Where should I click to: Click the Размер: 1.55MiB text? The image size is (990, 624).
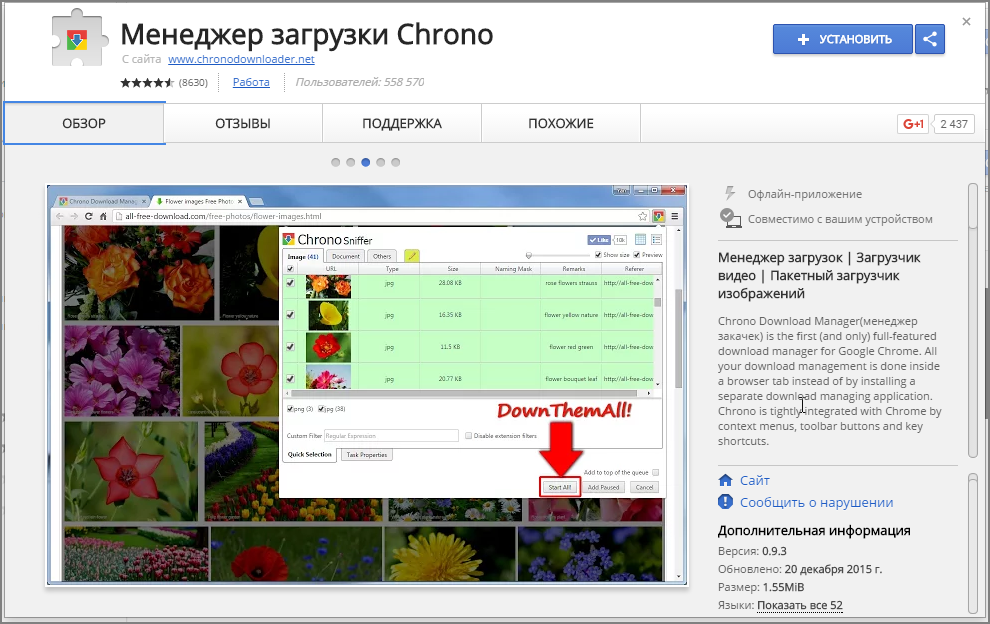[761, 587]
